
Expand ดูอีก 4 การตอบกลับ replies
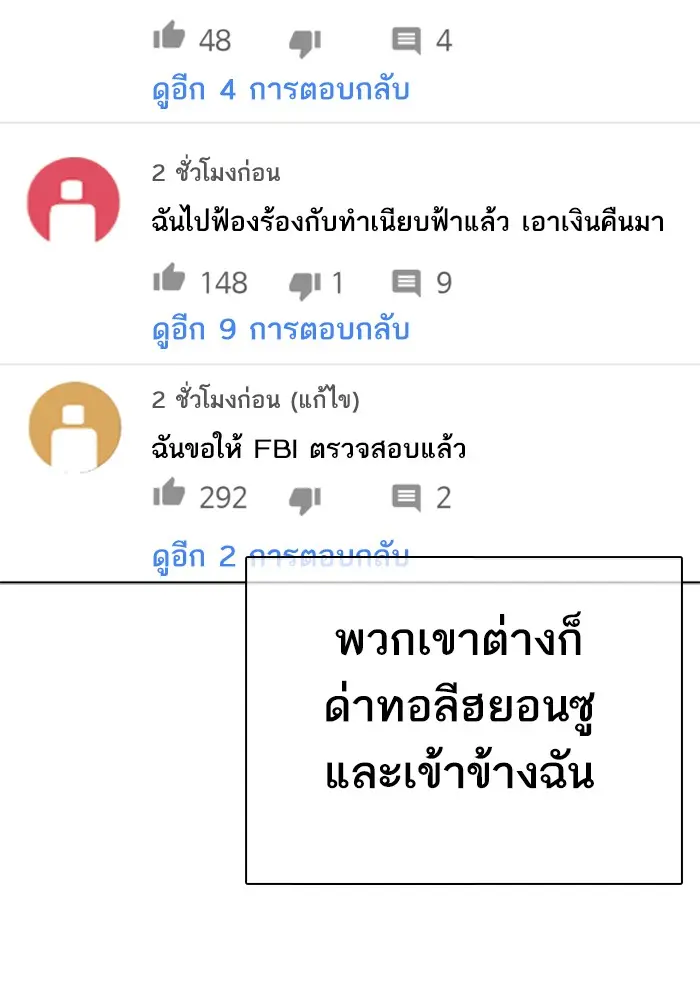point(281,90)
